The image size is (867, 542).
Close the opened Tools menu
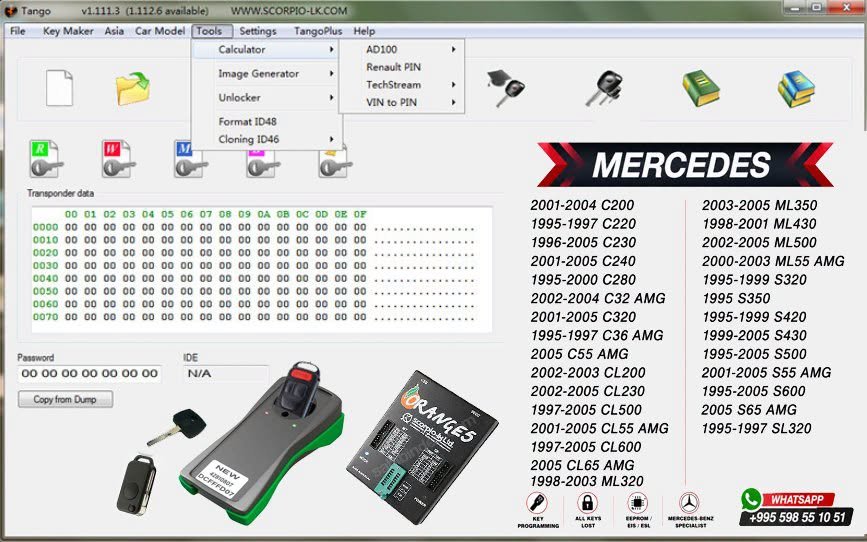point(210,31)
